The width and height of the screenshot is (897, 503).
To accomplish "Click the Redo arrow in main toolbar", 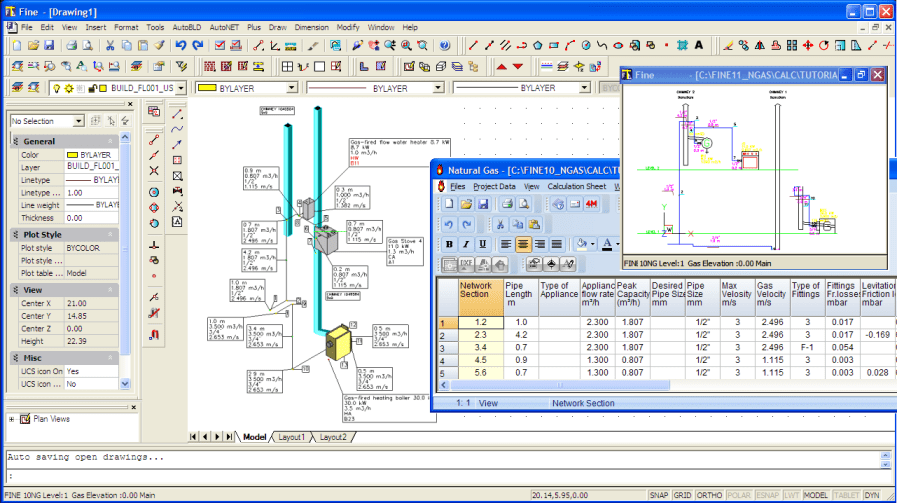I will pos(197,46).
